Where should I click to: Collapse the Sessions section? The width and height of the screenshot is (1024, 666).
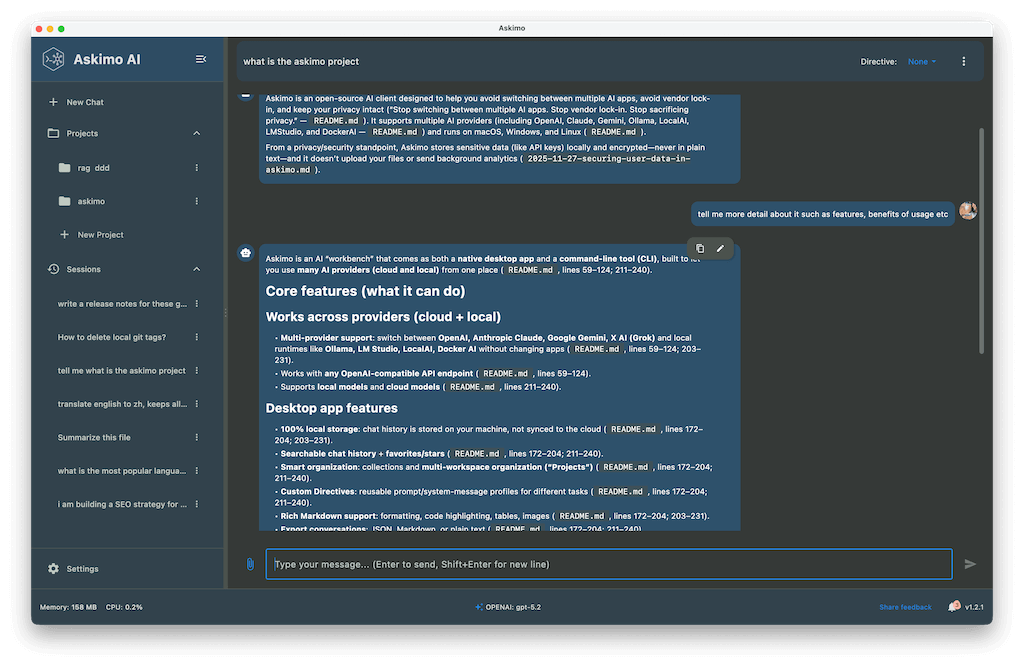[196, 269]
